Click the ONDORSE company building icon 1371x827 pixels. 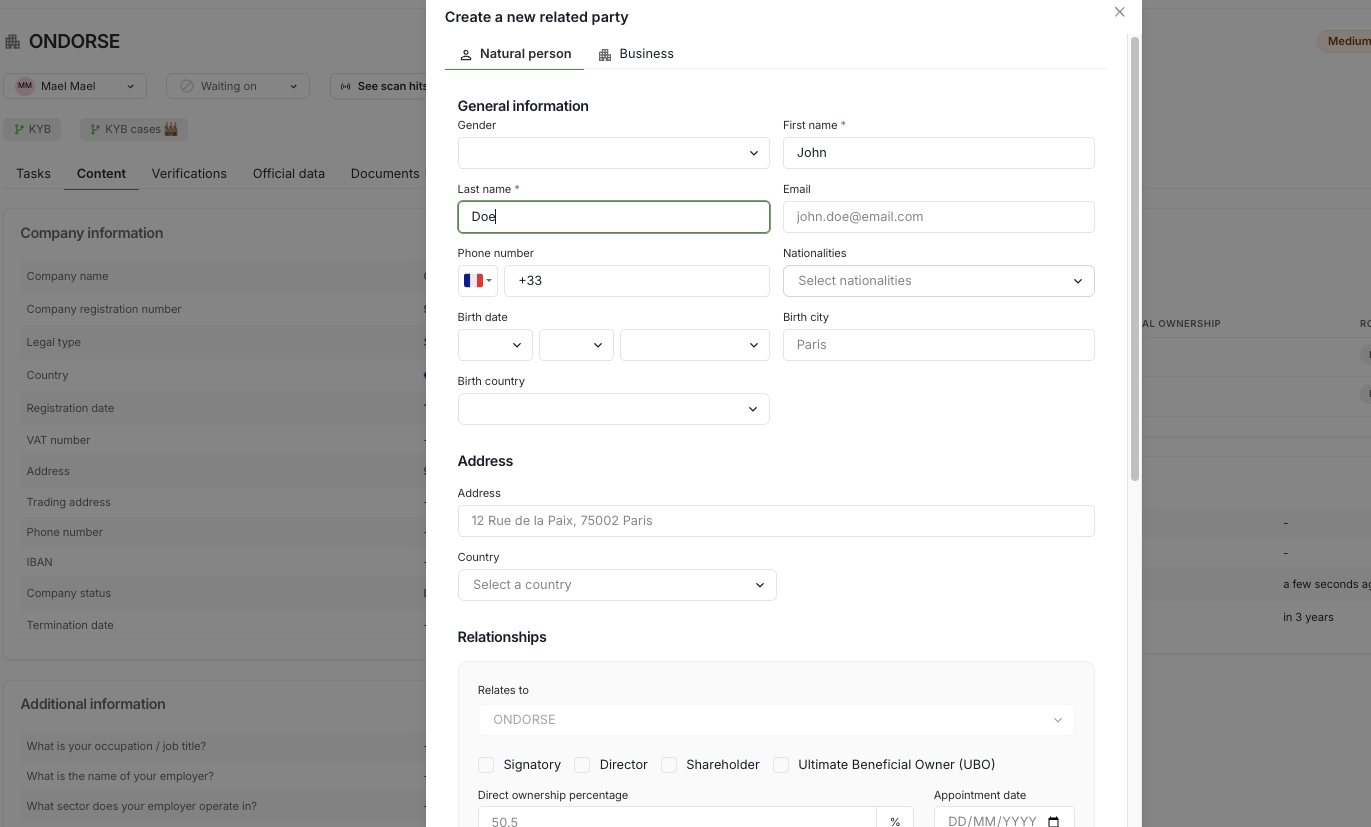click(13, 42)
